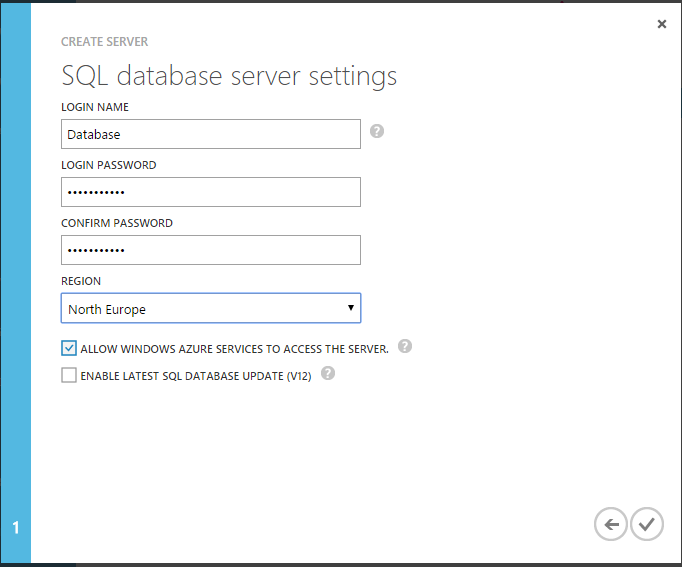Click the SQL database server settings heading

coord(229,76)
